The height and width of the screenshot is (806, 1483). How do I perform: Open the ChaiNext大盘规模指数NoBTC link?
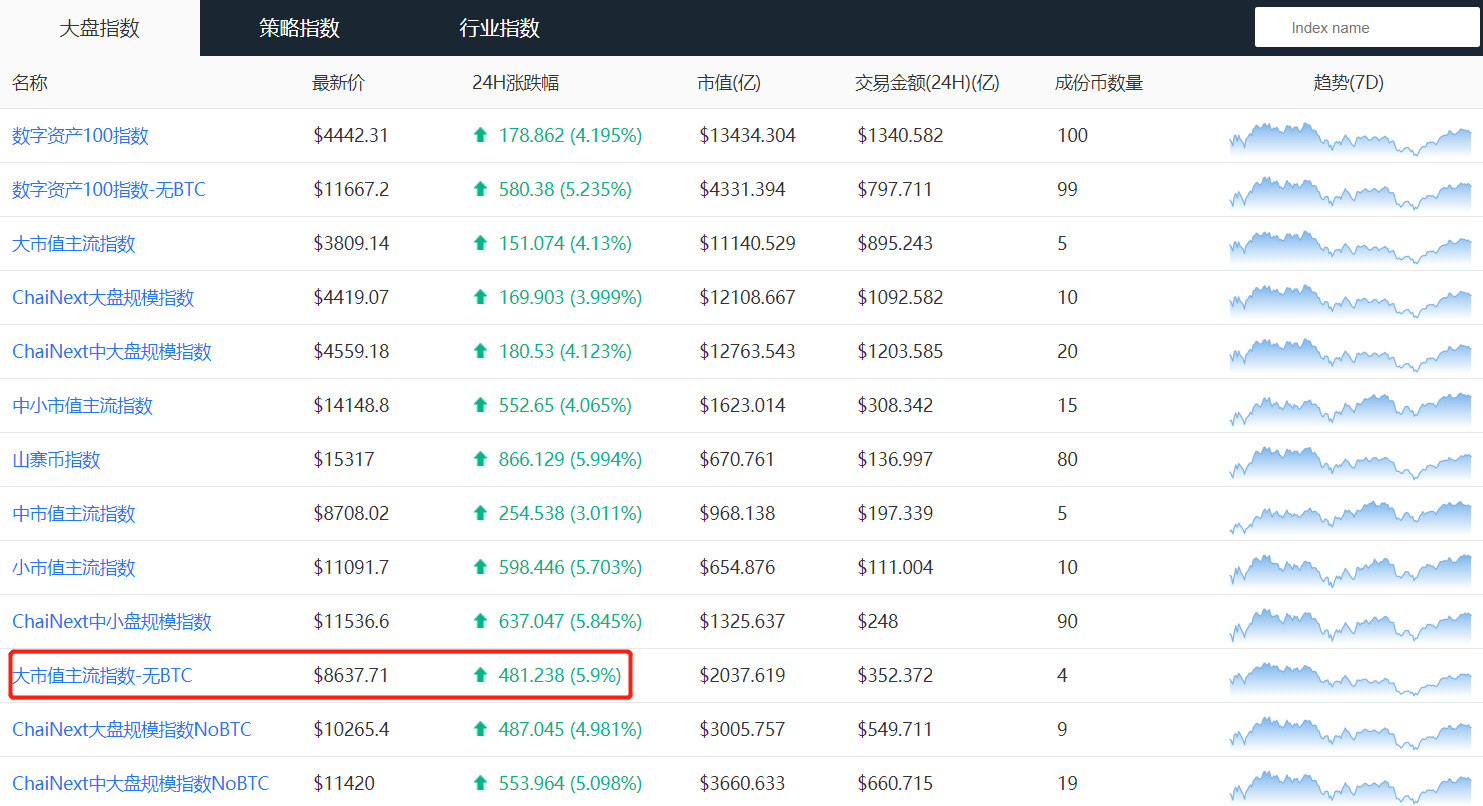pos(132,730)
